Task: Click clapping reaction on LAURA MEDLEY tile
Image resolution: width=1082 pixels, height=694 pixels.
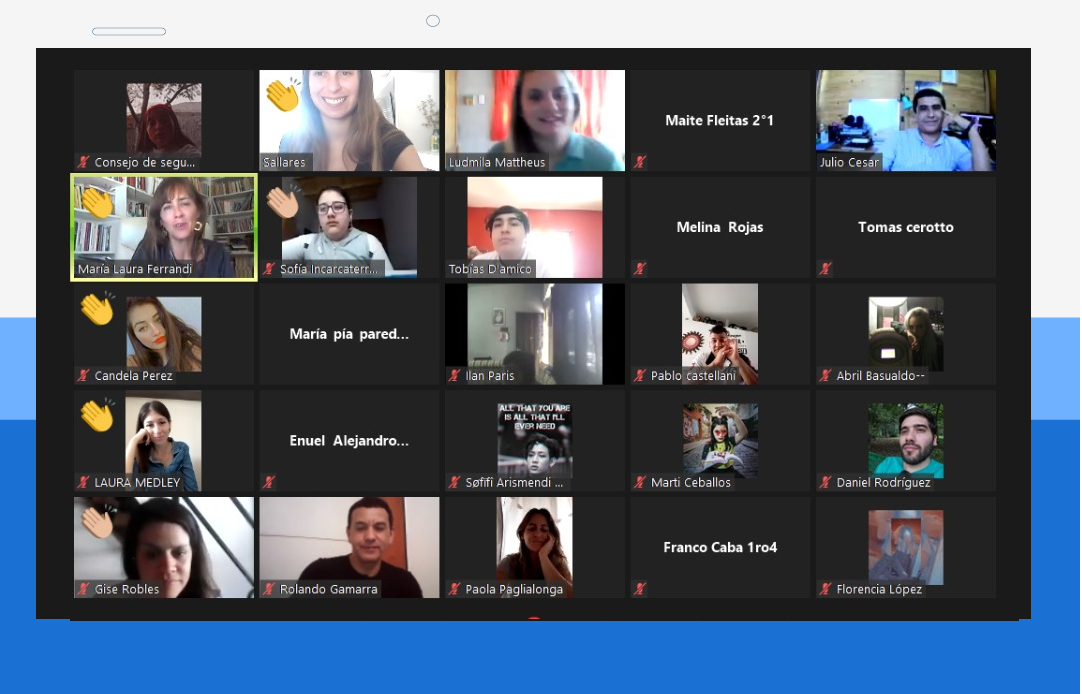Action: (x=98, y=415)
